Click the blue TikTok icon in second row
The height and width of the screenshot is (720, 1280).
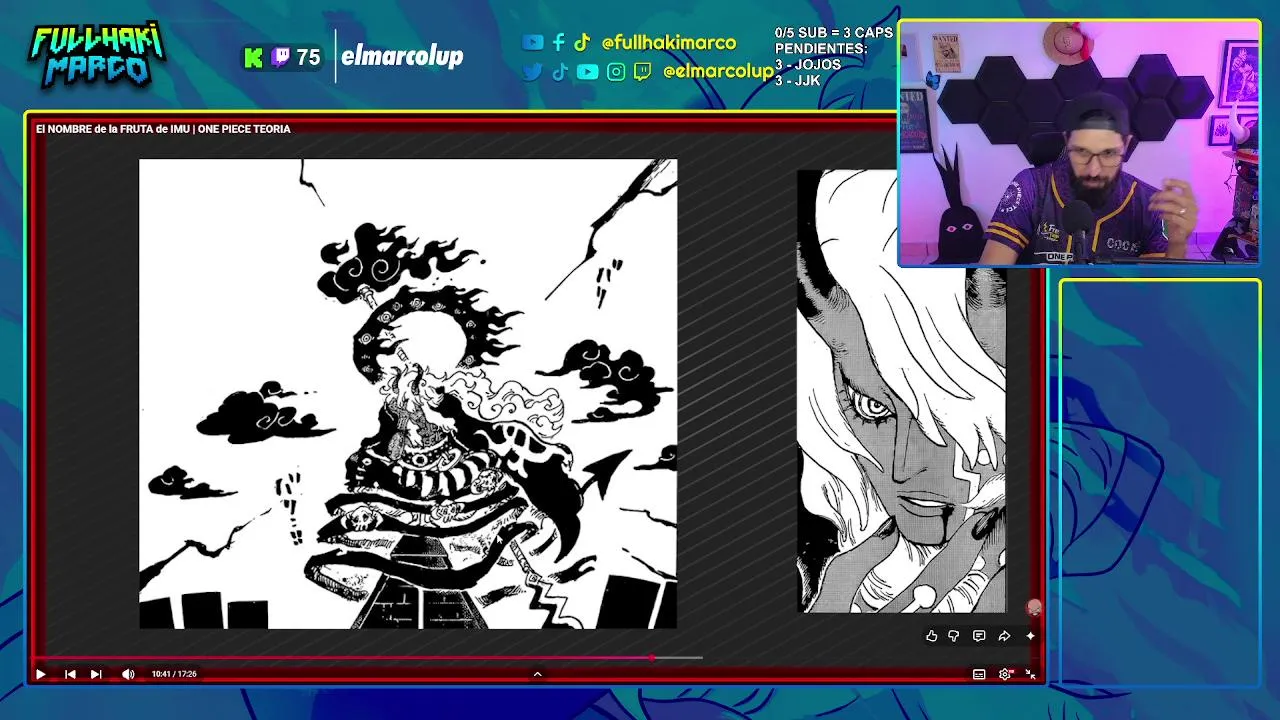tap(560, 72)
